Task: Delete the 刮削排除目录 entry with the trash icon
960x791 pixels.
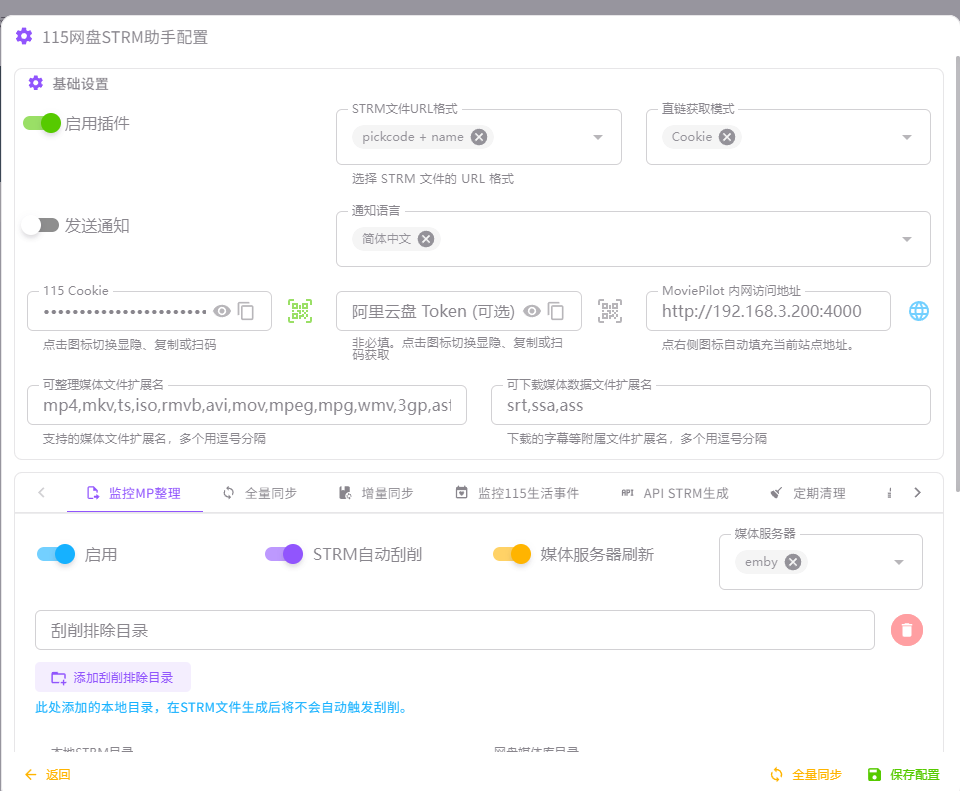Action: [x=906, y=630]
